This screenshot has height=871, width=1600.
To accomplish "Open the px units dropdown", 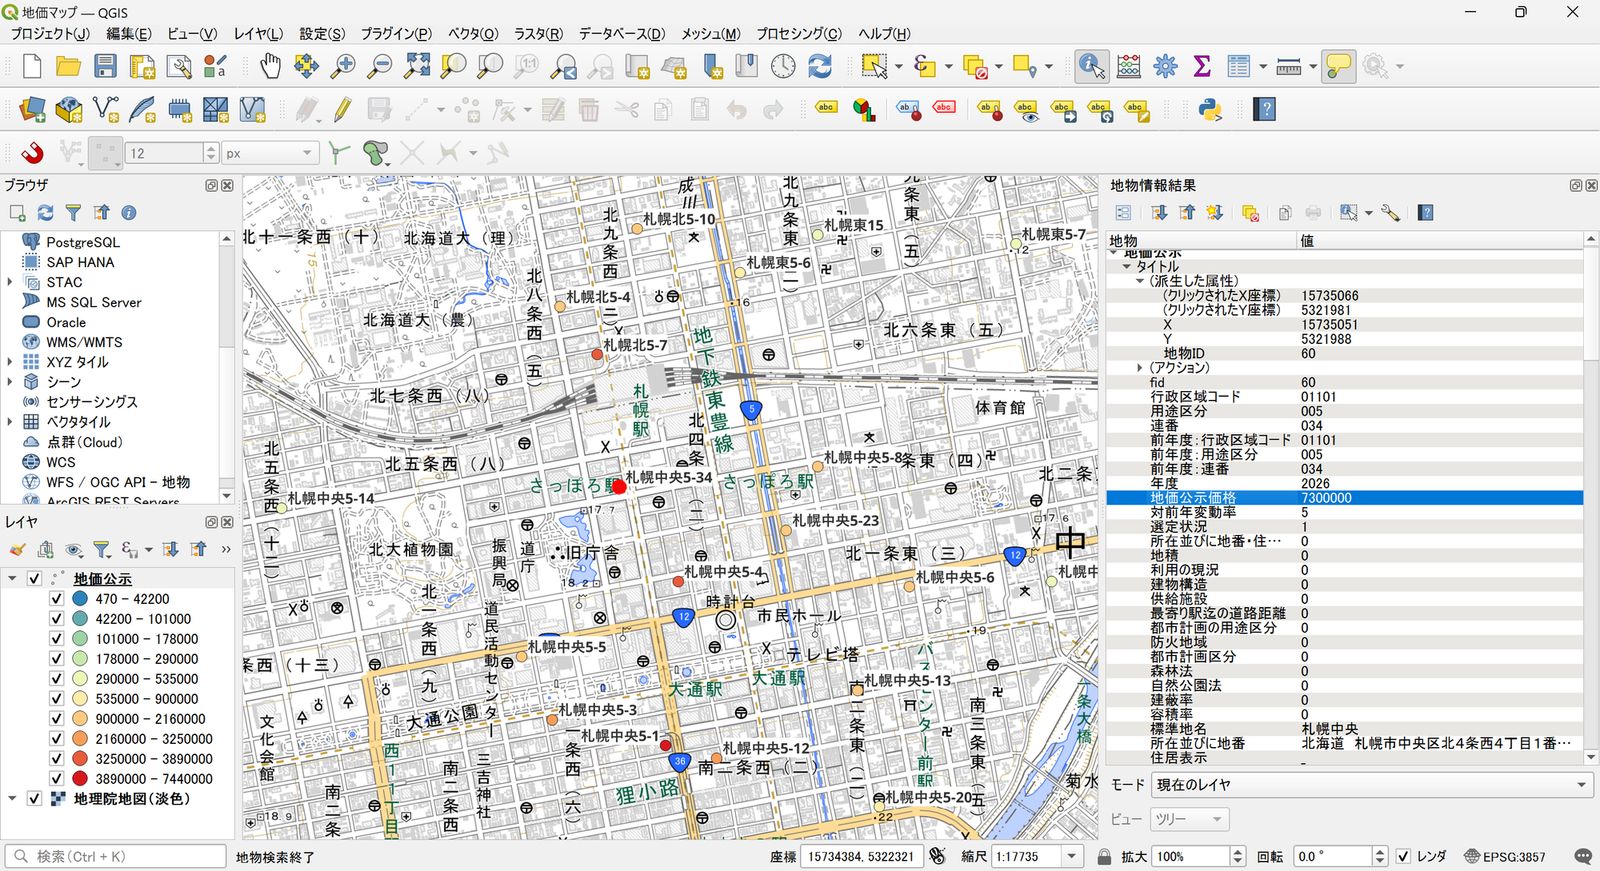I will tap(270, 153).
